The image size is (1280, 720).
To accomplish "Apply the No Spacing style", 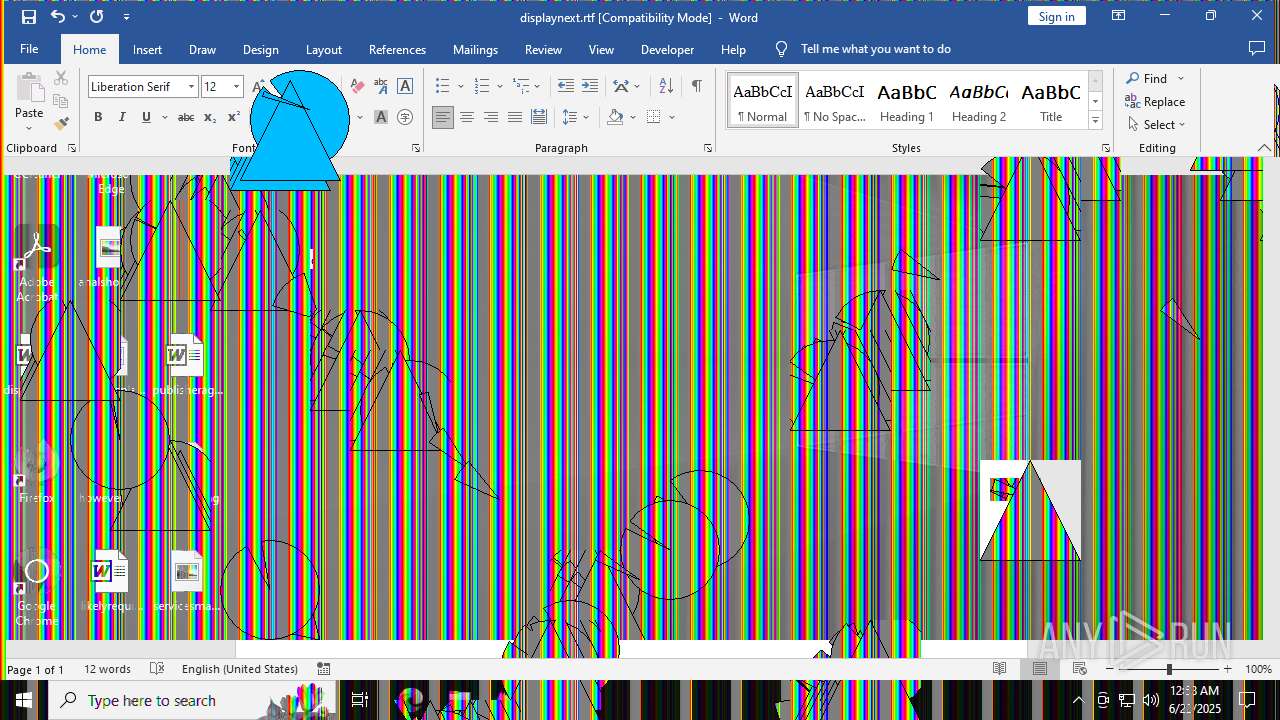I will (x=835, y=101).
